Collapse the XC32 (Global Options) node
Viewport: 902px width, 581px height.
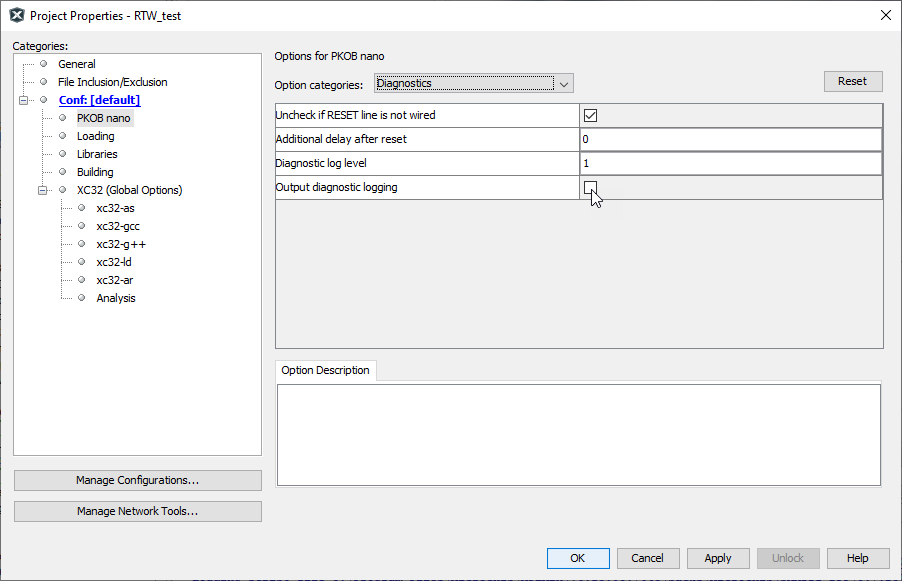click(x=43, y=190)
